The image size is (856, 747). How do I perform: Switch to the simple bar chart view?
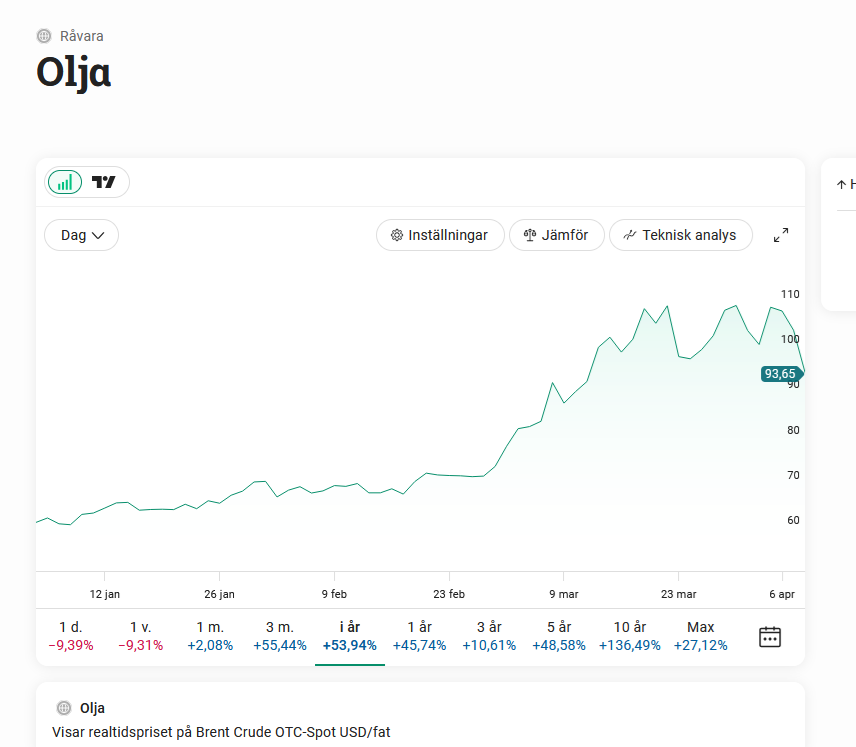click(65, 182)
